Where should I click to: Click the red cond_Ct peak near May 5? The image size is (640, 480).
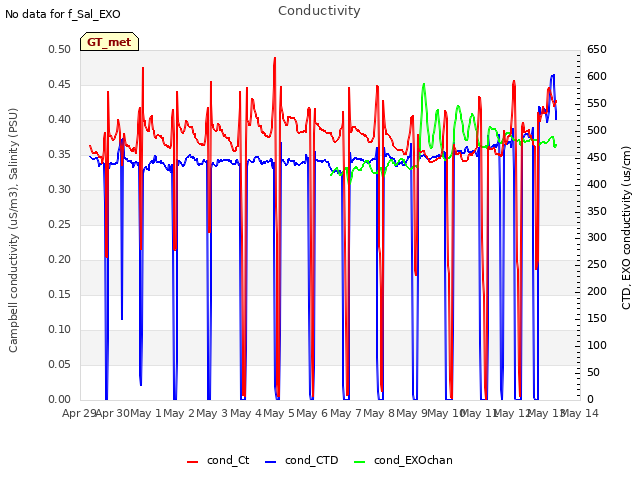point(275,58)
